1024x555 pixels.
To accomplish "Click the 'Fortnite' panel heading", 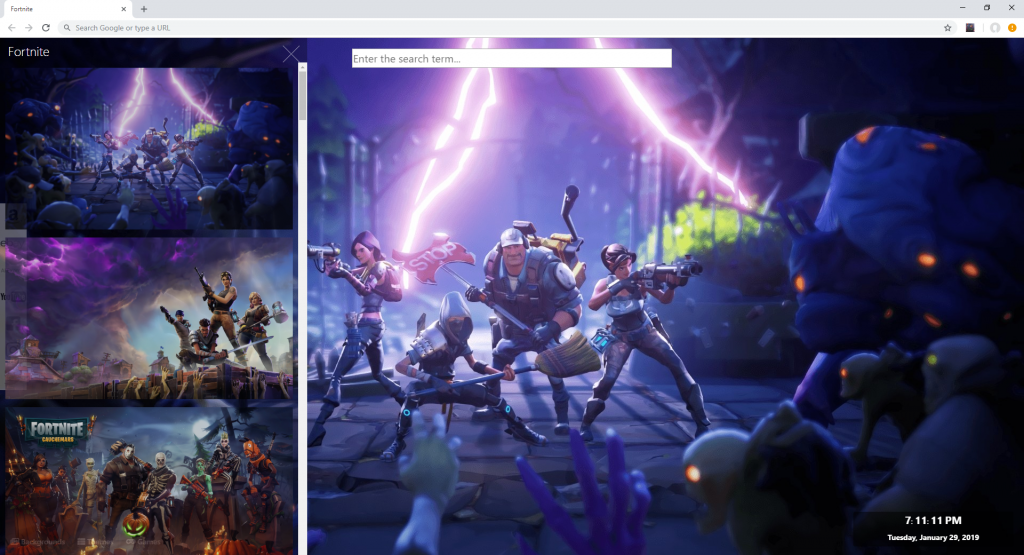I will point(29,52).
